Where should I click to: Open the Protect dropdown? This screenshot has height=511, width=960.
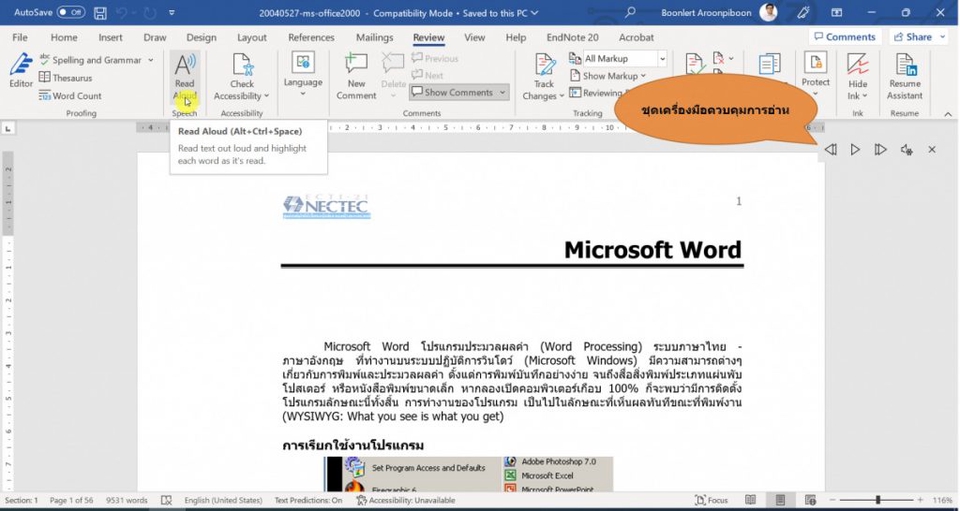click(816, 76)
